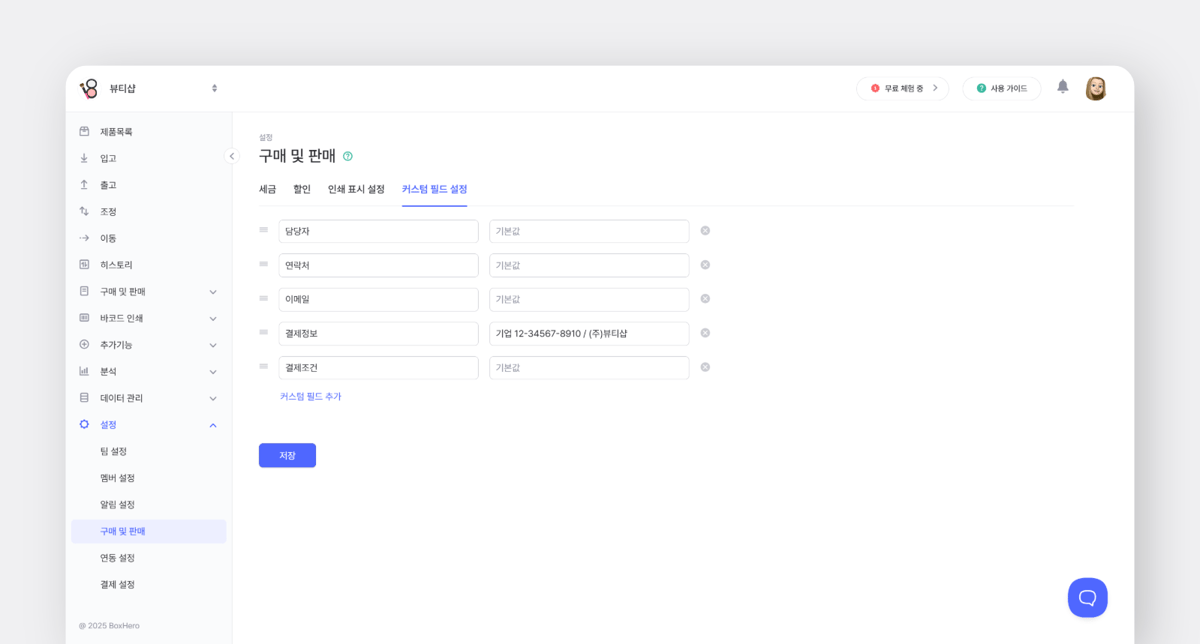Click the 저장 save button
This screenshot has width=1200, height=644.
pos(287,455)
